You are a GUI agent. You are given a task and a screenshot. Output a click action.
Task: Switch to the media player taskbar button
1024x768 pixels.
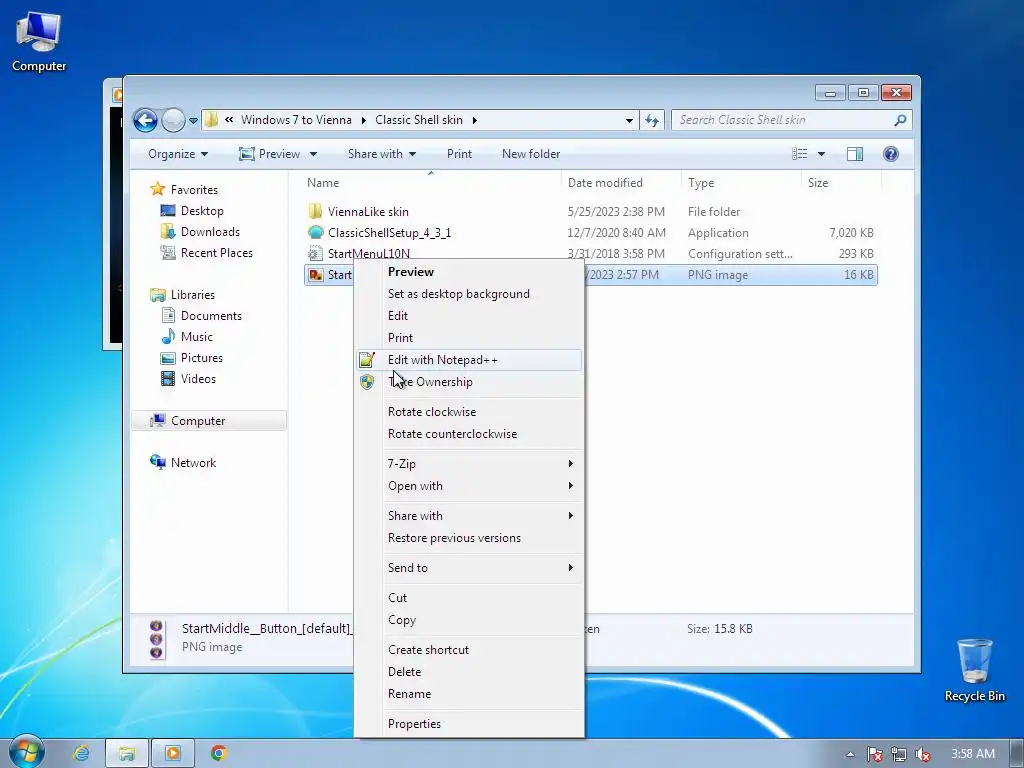[x=173, y=753]
